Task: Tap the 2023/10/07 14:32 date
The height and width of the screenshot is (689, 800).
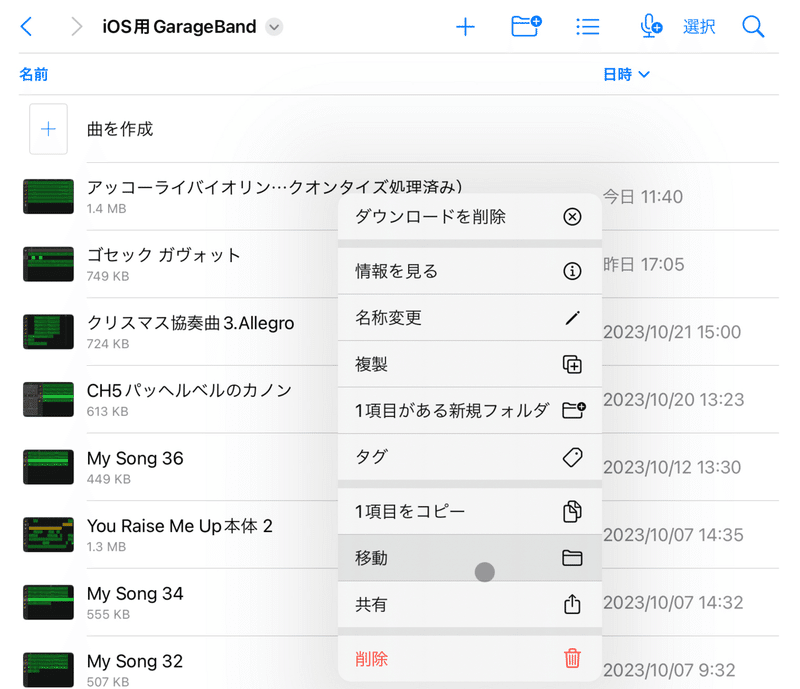Action: click(x=673, y=602)
